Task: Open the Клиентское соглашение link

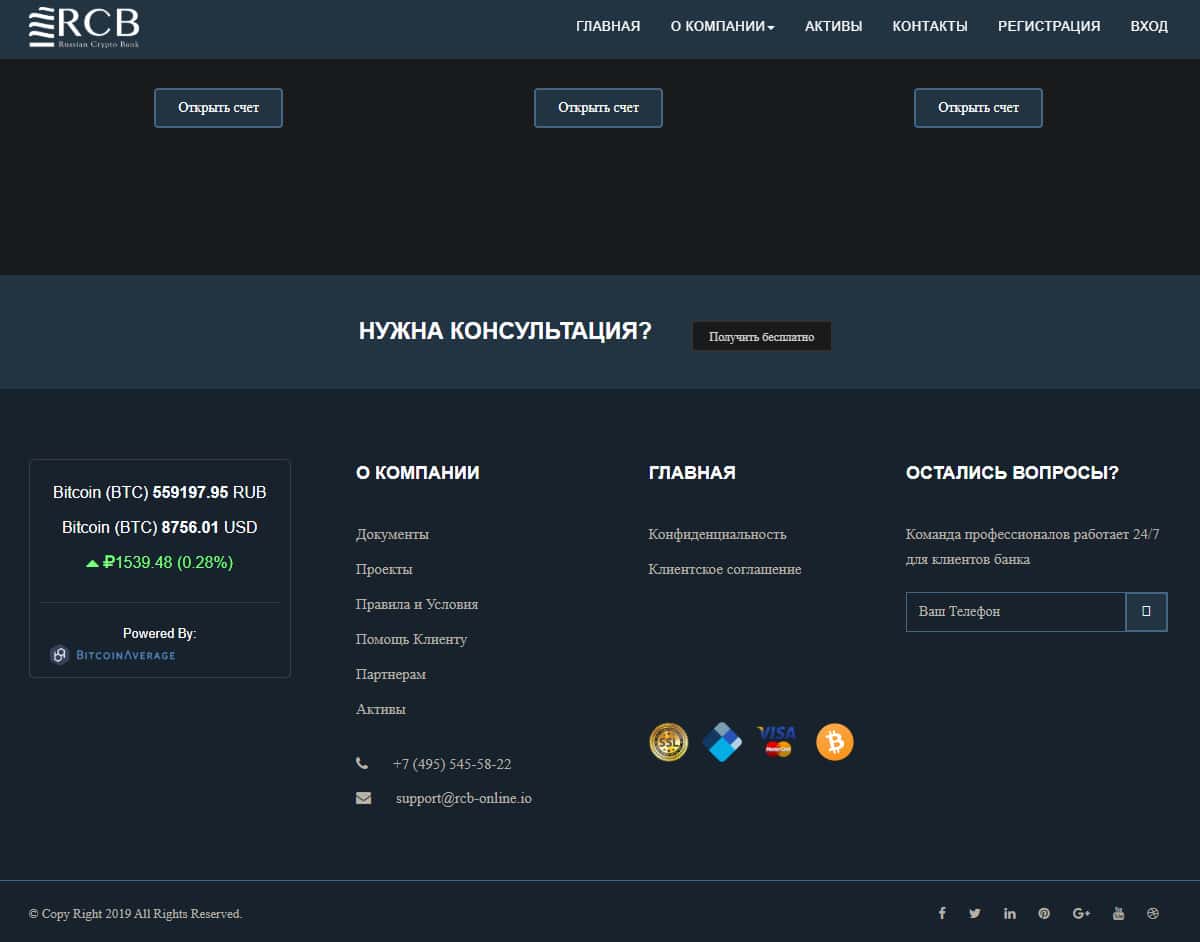Action: click(x=725, y=570)
